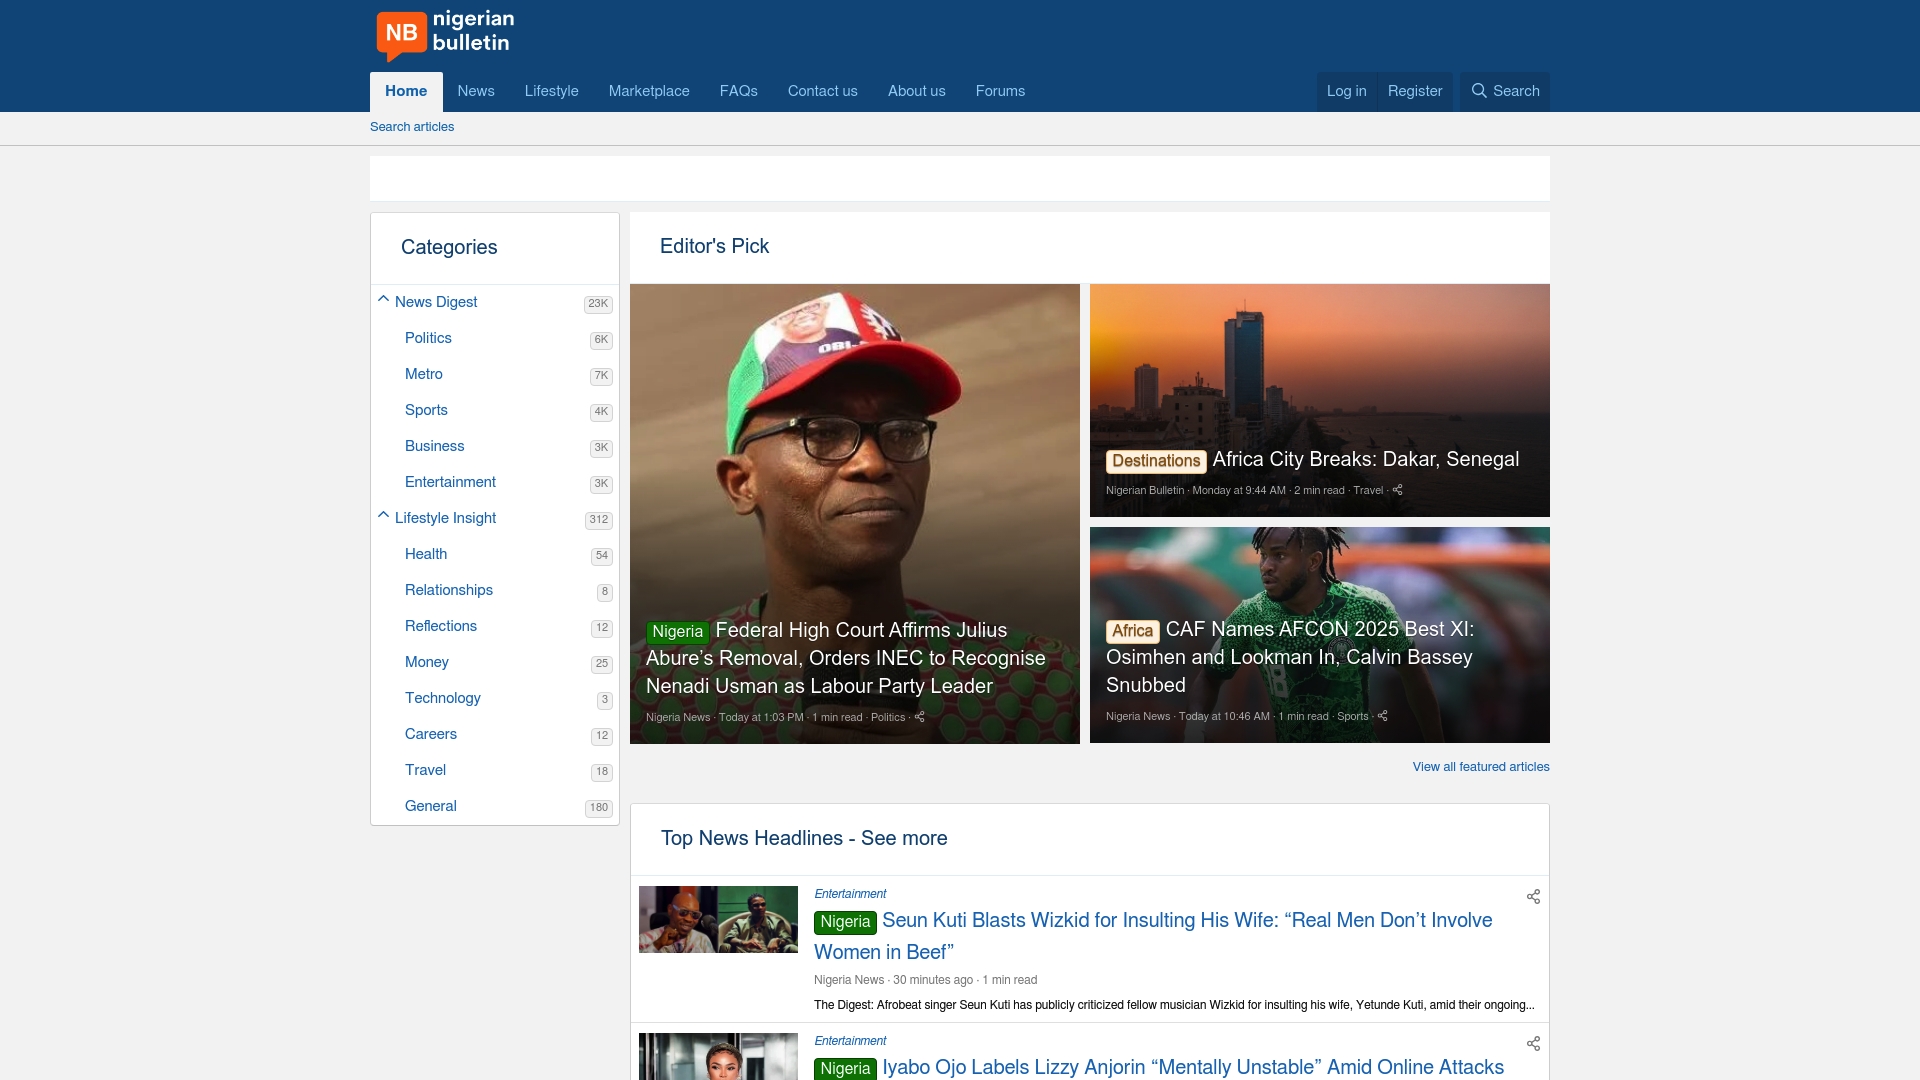Collapse the Lifestyle Insight category group
Viewport: 1920px width, 1080px height.
(x=383, y=515)
